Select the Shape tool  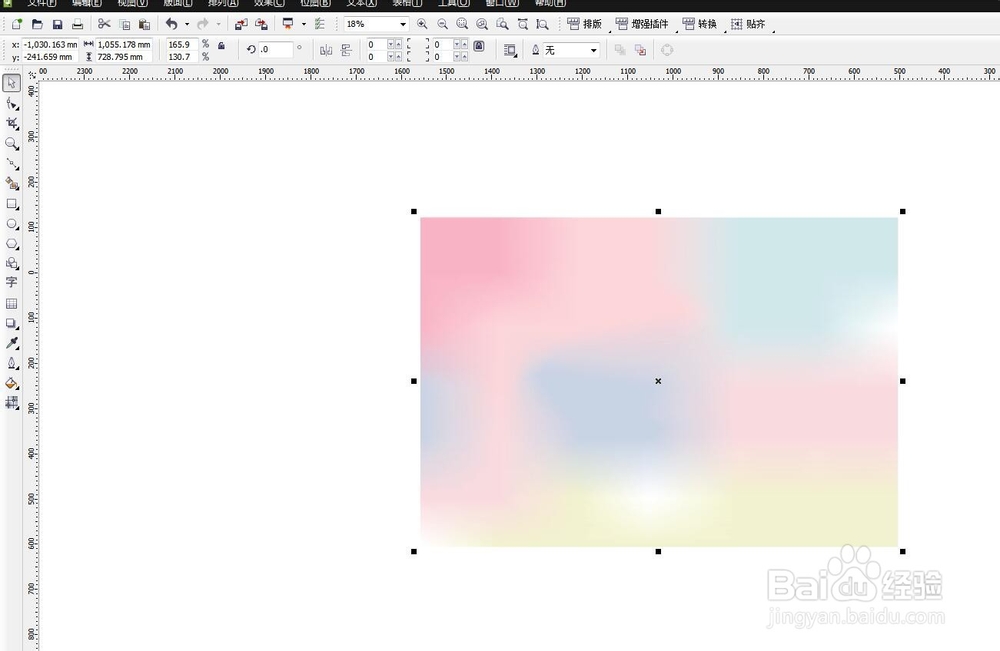(11, 104)
